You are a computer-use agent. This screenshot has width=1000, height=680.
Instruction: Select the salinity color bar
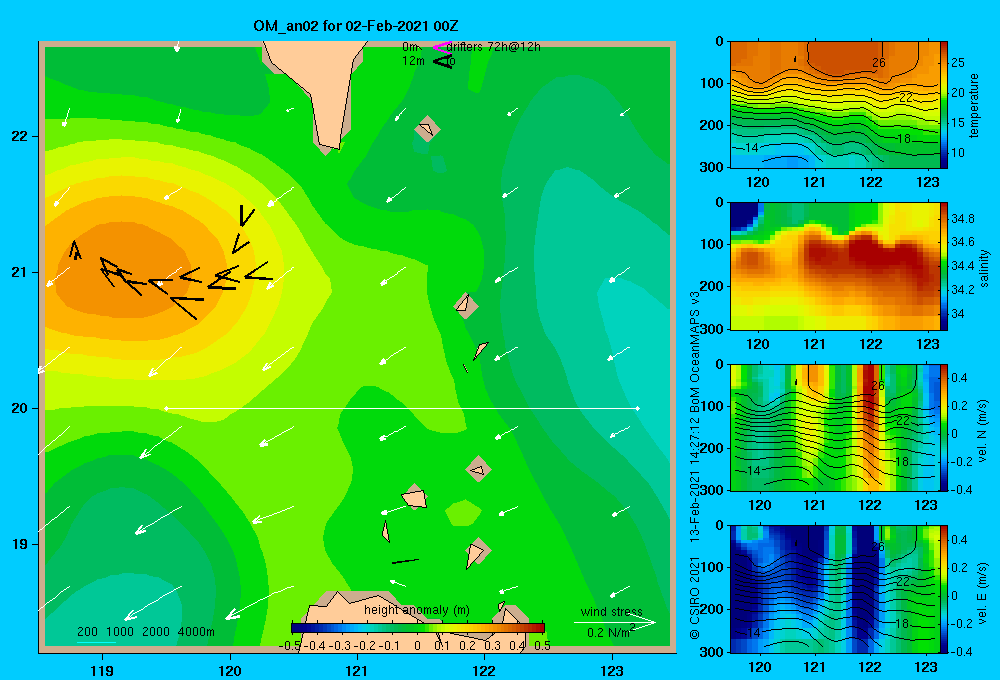pos(944,266)
